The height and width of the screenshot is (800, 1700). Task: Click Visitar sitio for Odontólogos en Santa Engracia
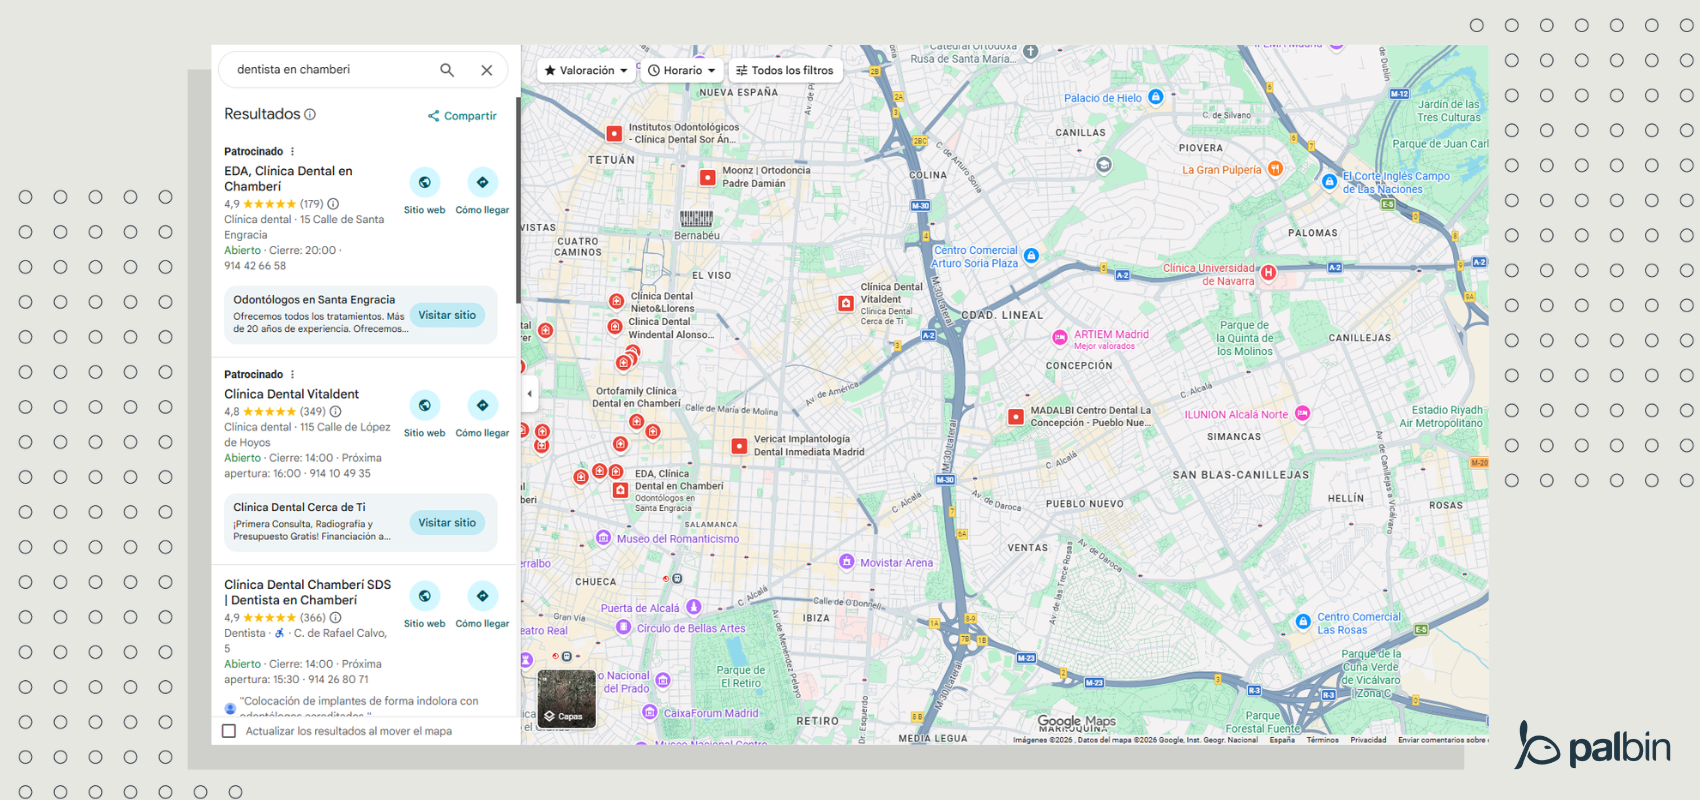click(x=447, y=315)
